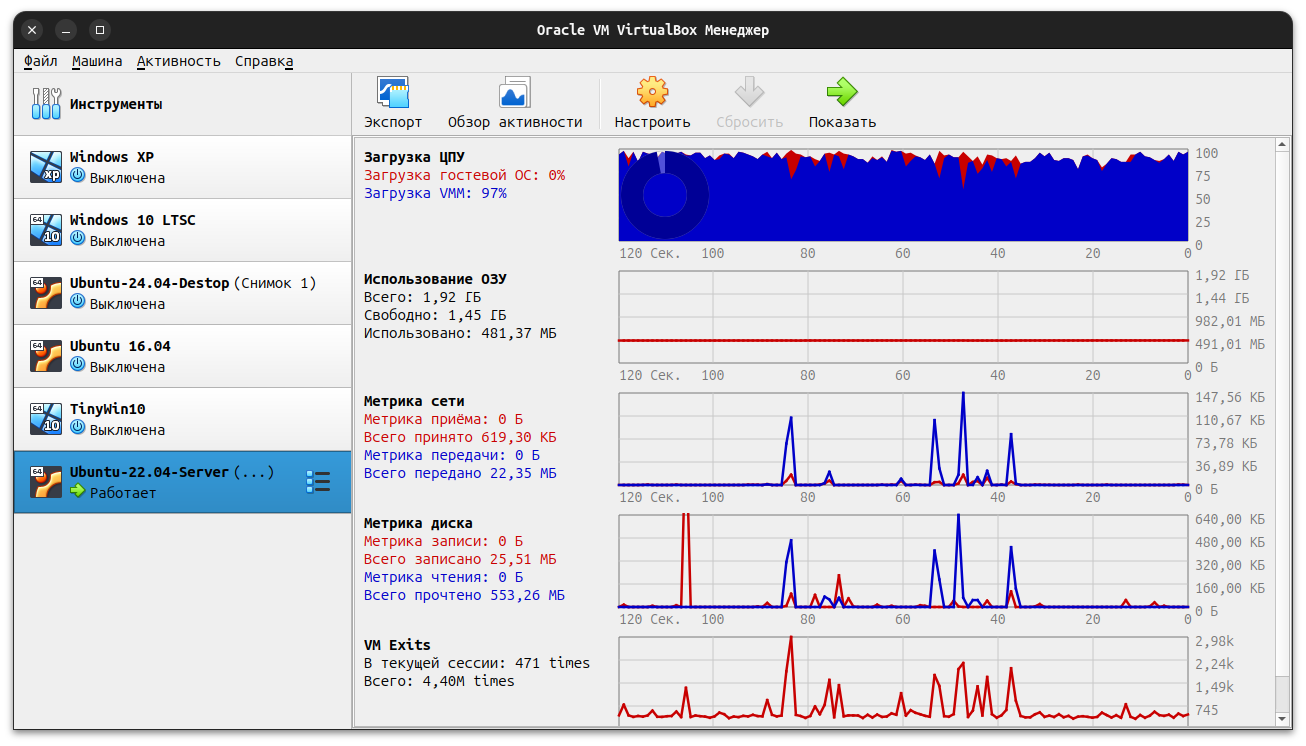Click В текущей сессии: 471 times text
Screen dimensions: 1306x746
coord(477,663)
